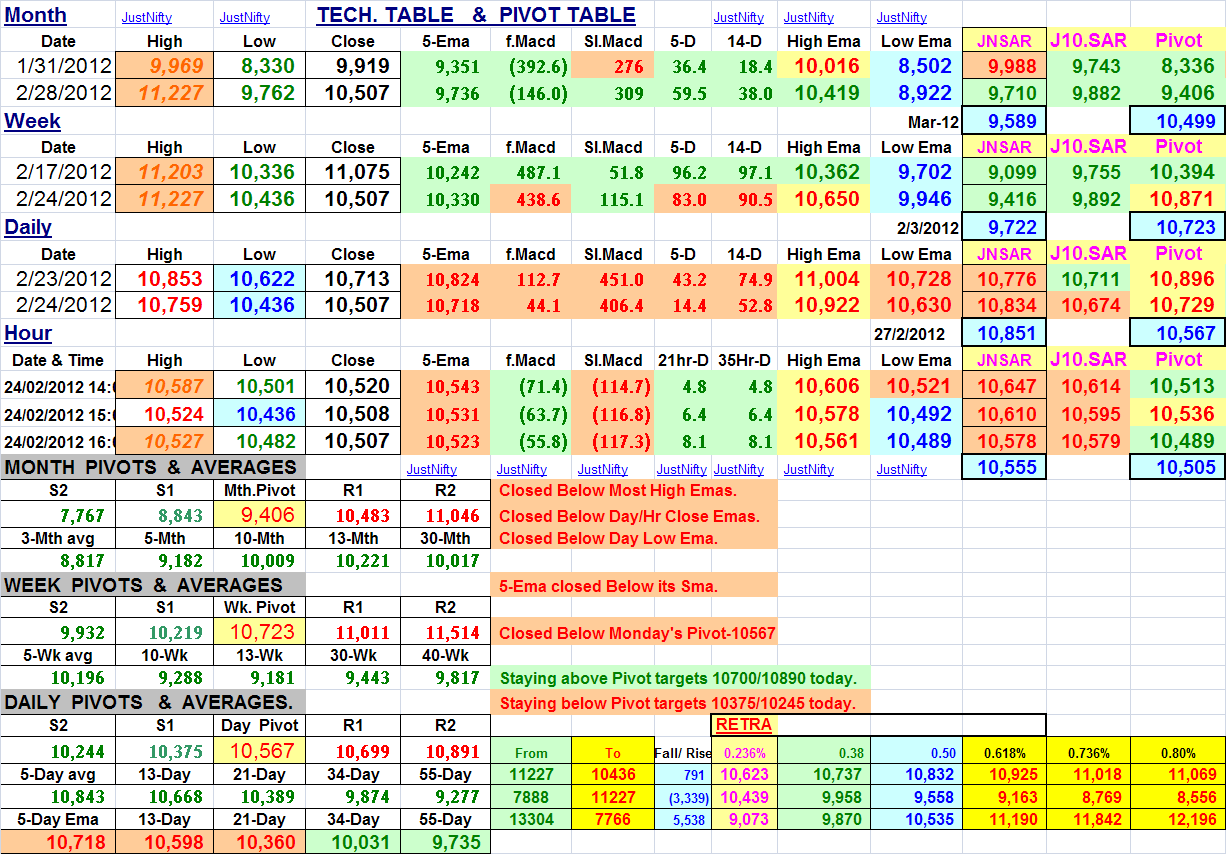The height and width of the screenshot is (854, 1226).
Task: Select month R2 value 11,046
Action: coord(445,515)
